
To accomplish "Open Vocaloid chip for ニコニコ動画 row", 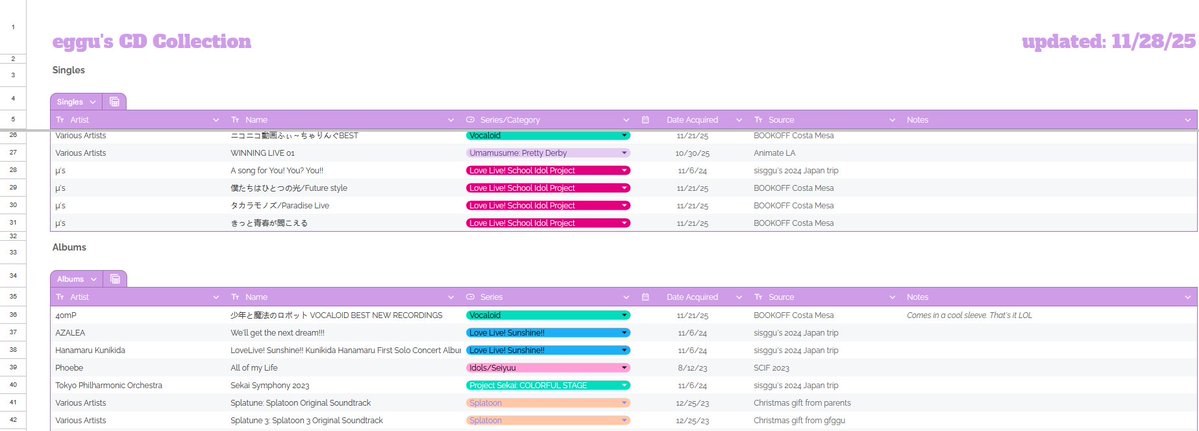I will click(x=548, y=135).
